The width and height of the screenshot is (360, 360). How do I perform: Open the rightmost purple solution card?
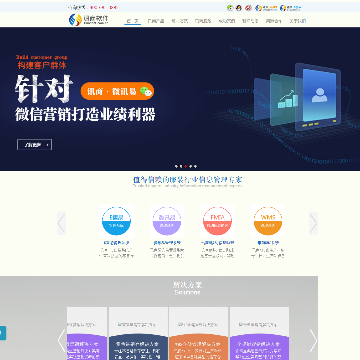tap(259, 333)
